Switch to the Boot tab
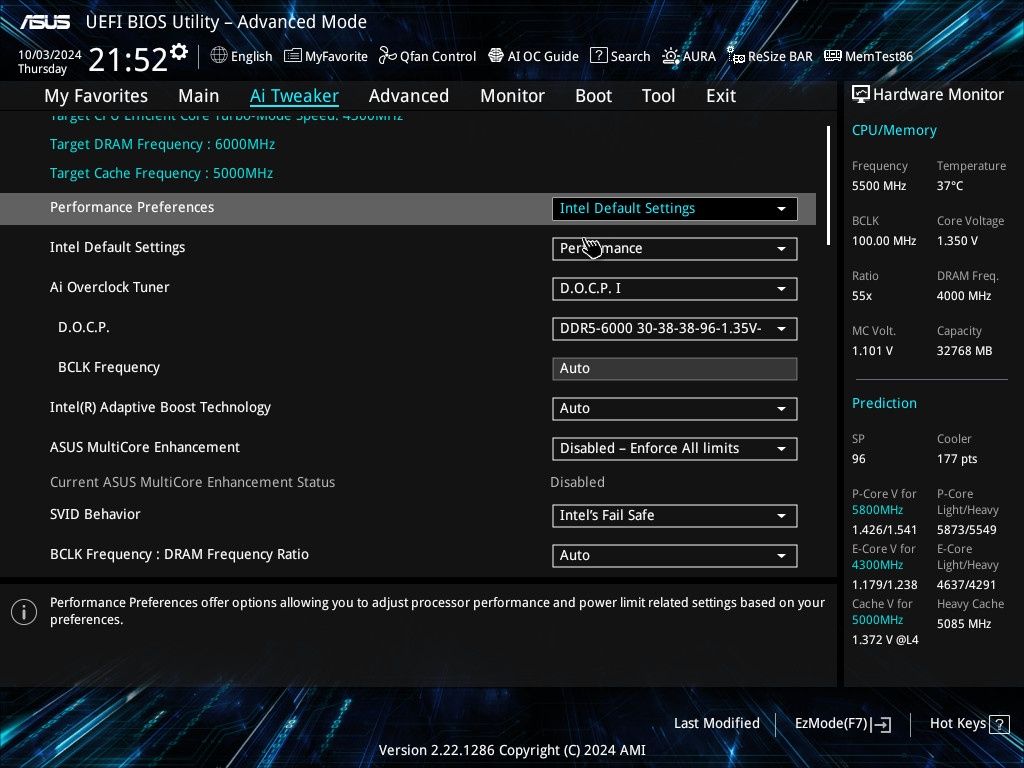 594,96
